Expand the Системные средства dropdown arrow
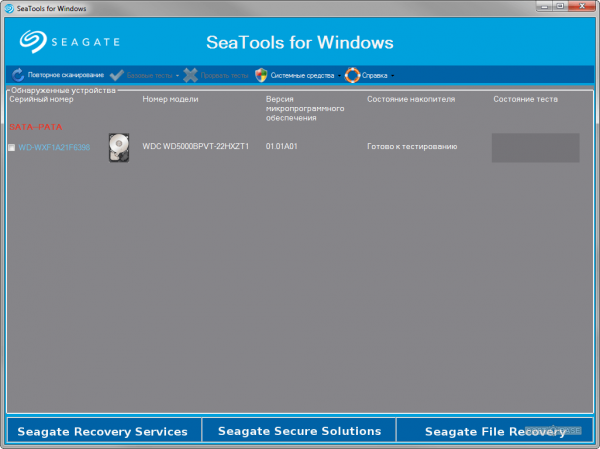 (339, 76)
